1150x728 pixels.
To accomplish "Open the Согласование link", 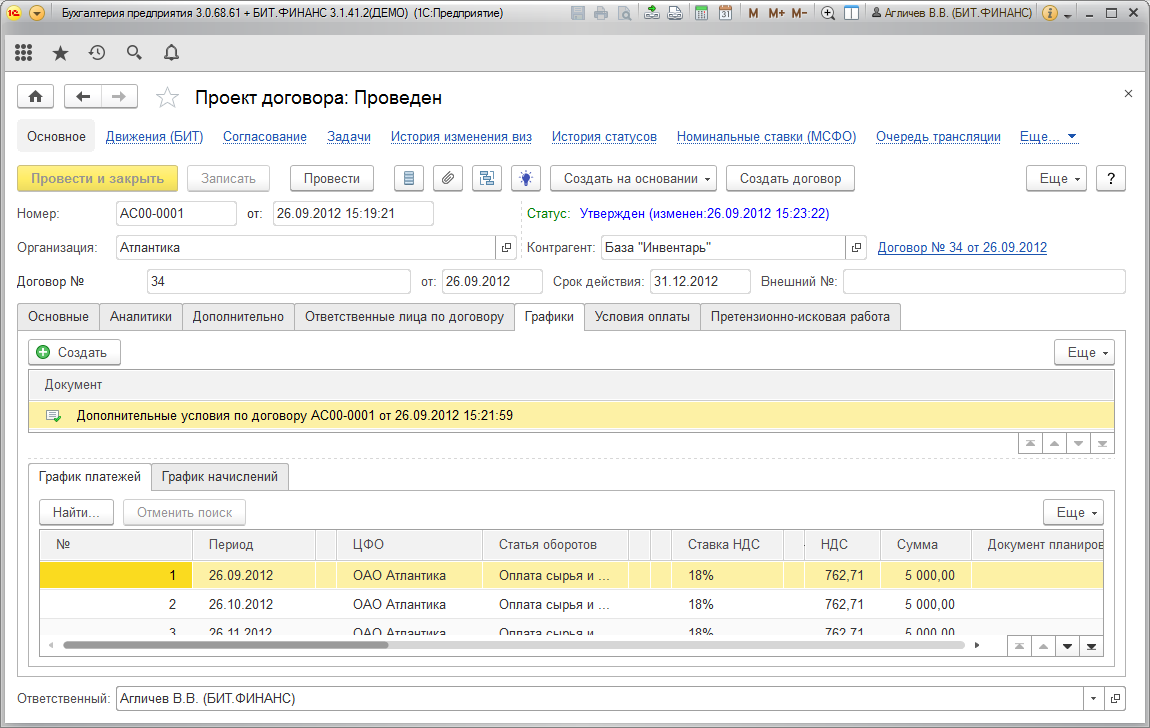I will (x=265, y=136).
